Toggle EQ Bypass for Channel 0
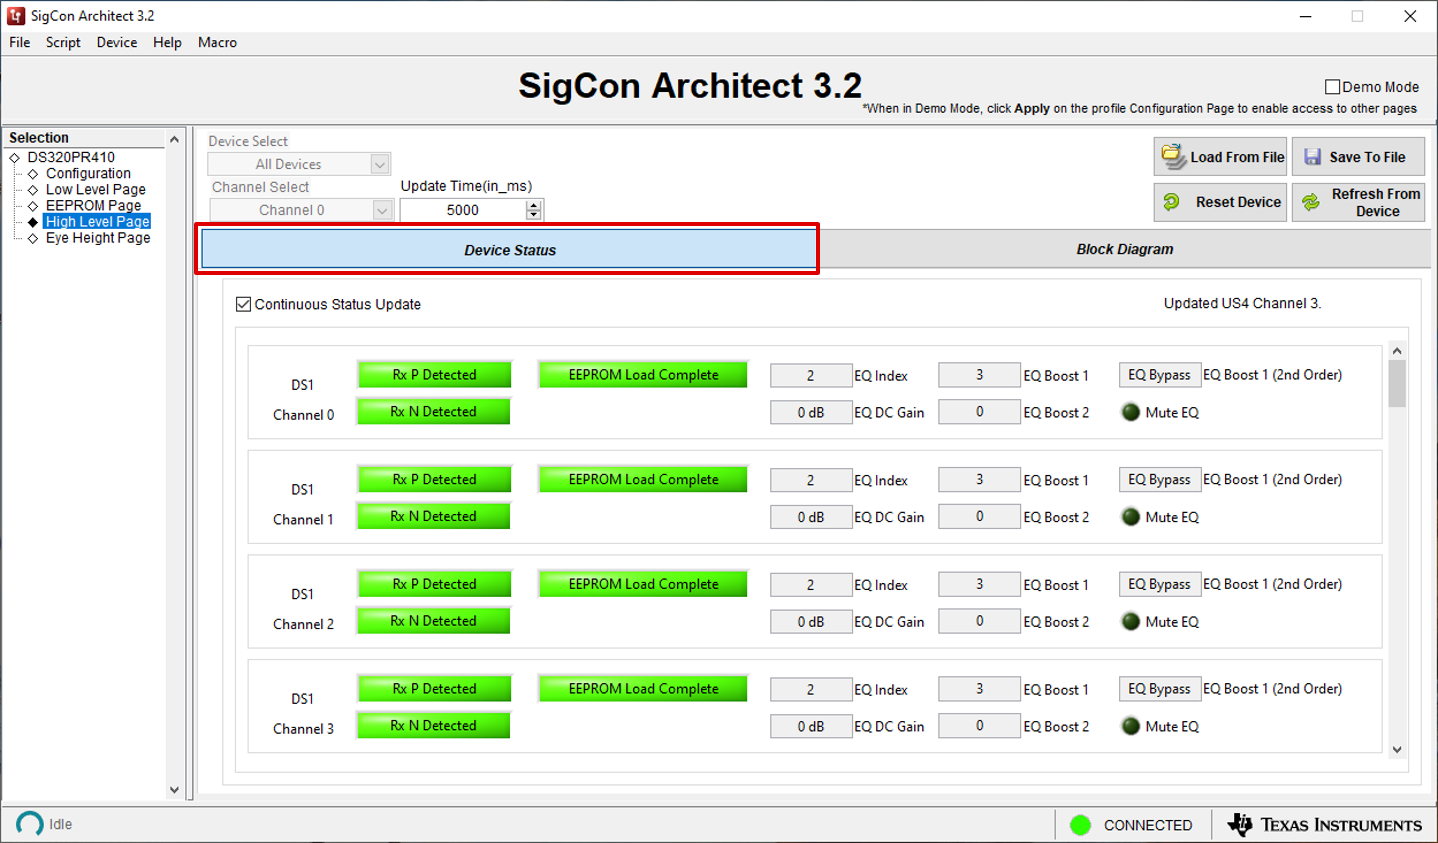The height and width of the screenshot is (843, 1438). pos(1159,375)
